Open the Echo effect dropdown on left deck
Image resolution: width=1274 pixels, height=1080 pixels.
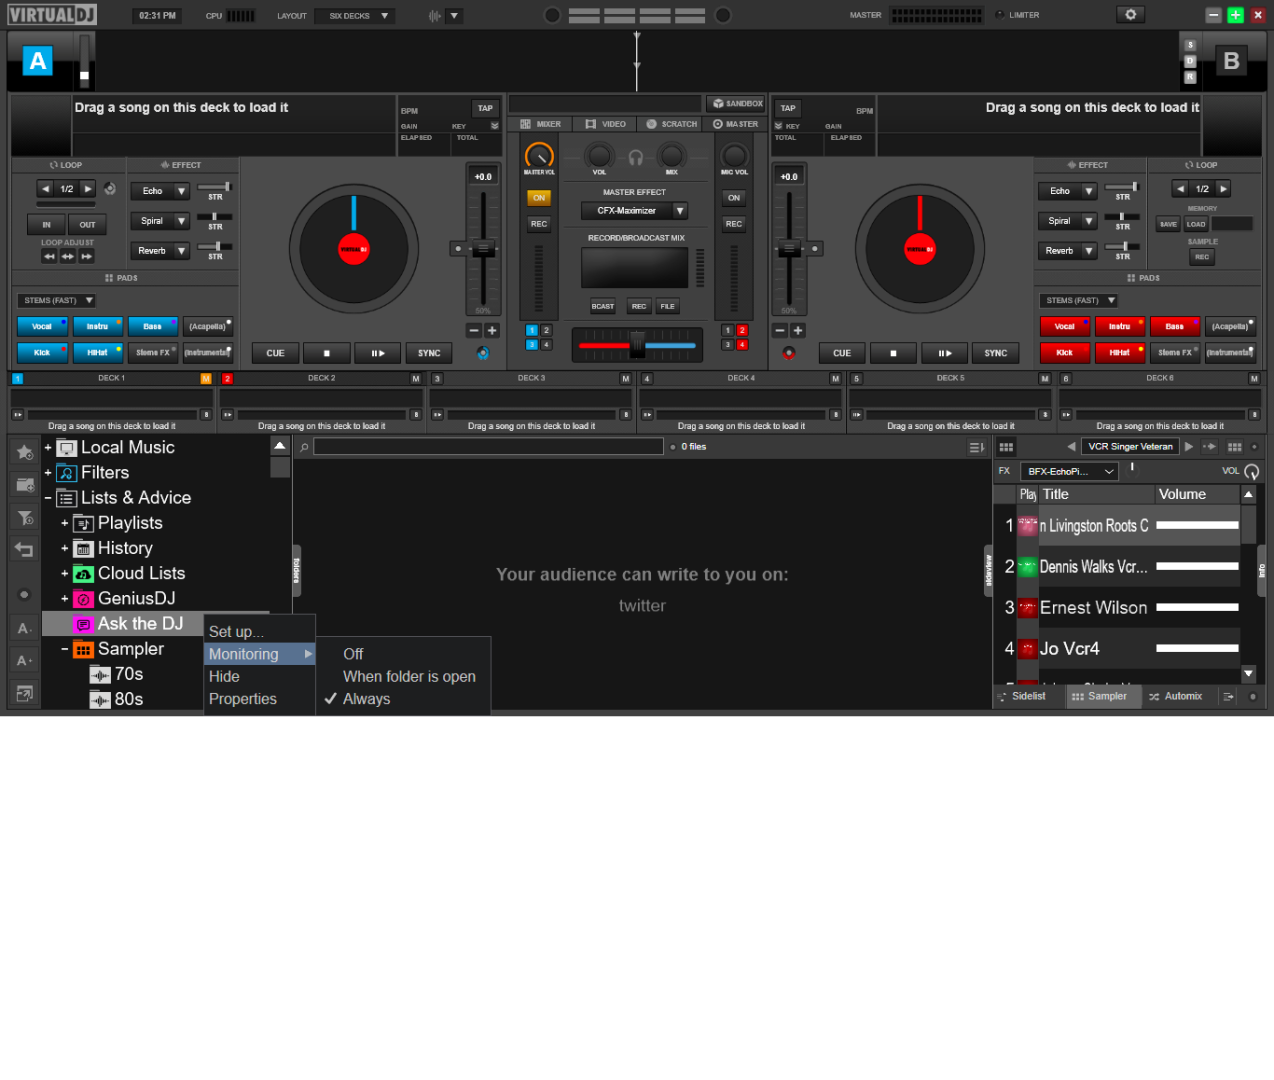point(181,191)
